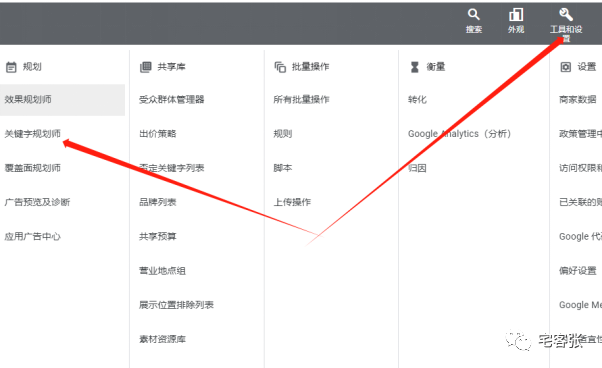Select 出价策略 in shared library
The image size is (602, 368).
pyautogui.click(x=157, y=134)
